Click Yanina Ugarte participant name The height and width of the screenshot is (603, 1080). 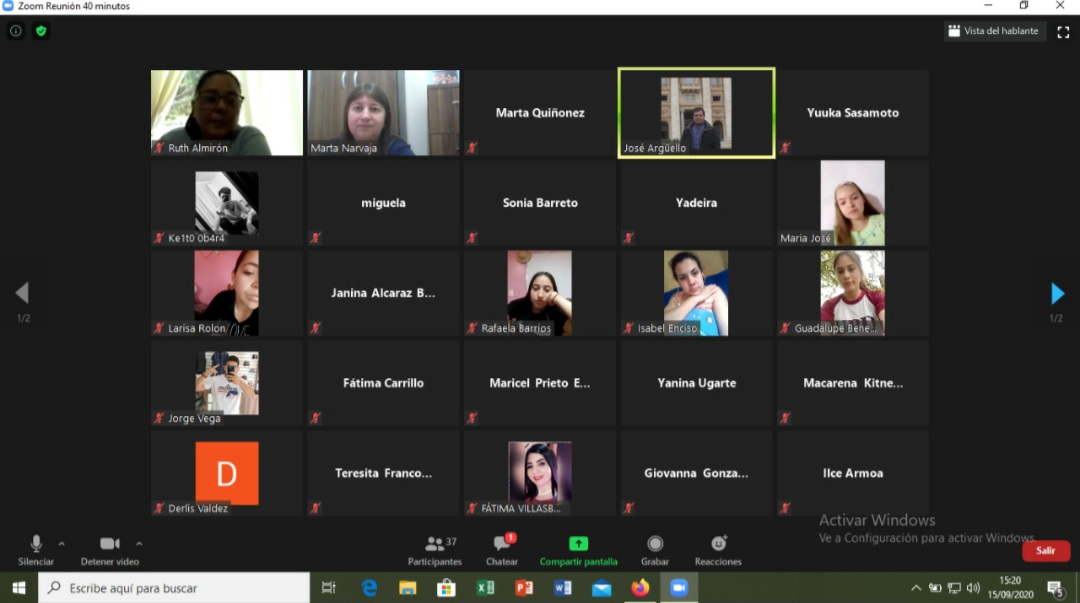point(696,382)
